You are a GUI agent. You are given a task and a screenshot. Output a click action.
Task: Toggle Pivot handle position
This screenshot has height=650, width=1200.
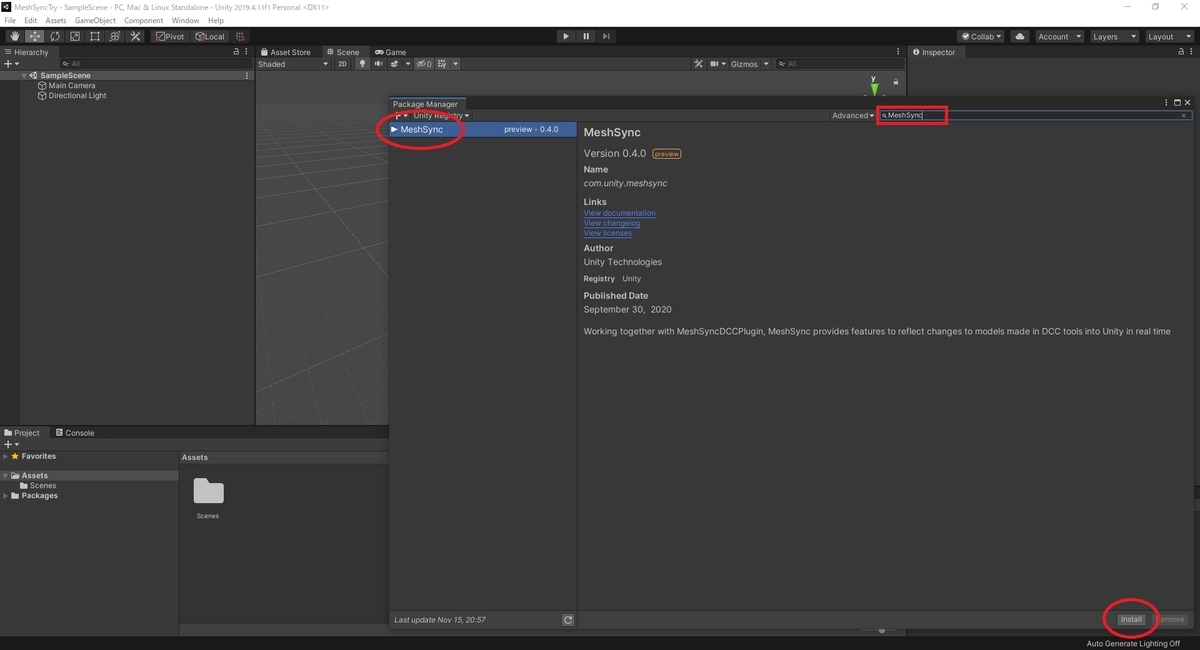[x=170, y=36]
